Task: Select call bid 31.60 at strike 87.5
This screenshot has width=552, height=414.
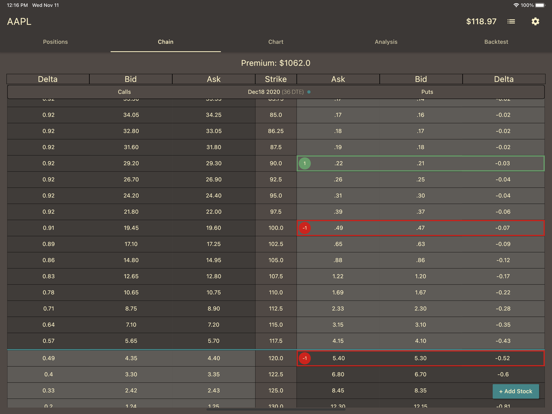Action: pyautogui.click(x=131, y=147)
